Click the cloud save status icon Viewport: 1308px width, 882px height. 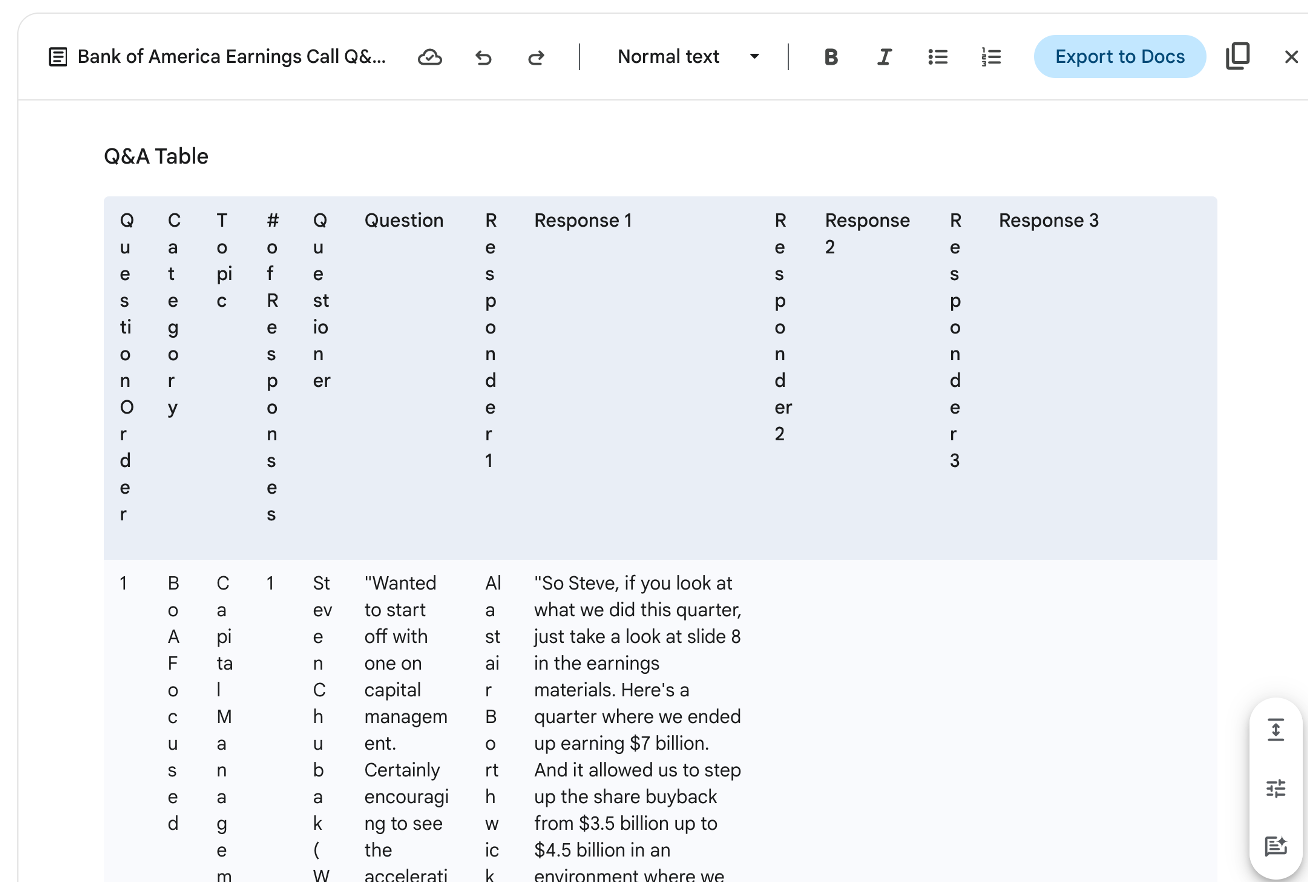(430, 57)
